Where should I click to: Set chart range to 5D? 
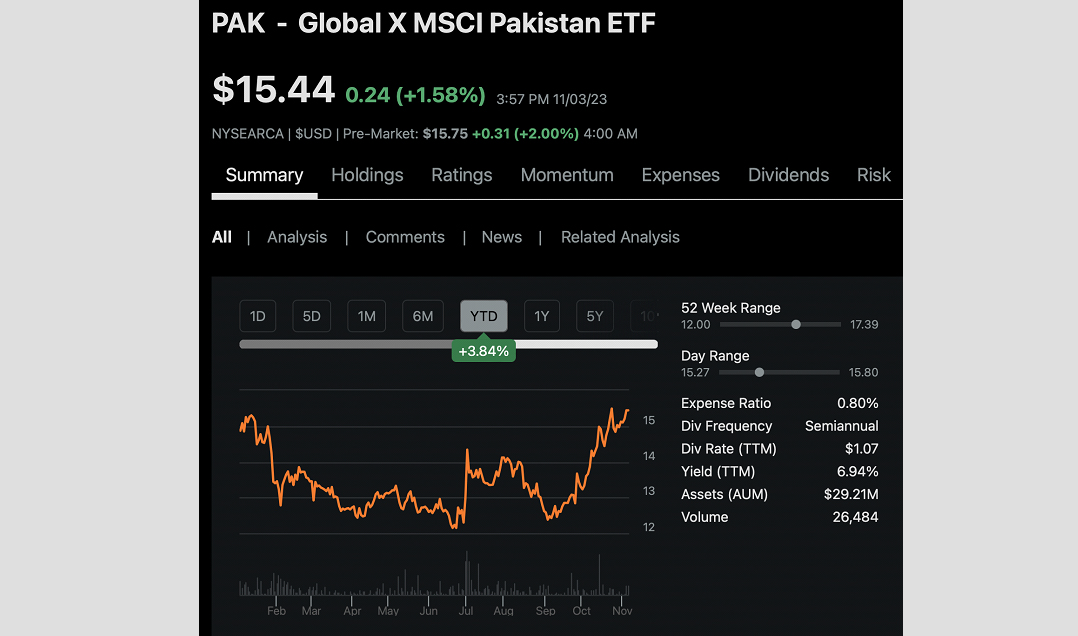click(x=312, y=316)
